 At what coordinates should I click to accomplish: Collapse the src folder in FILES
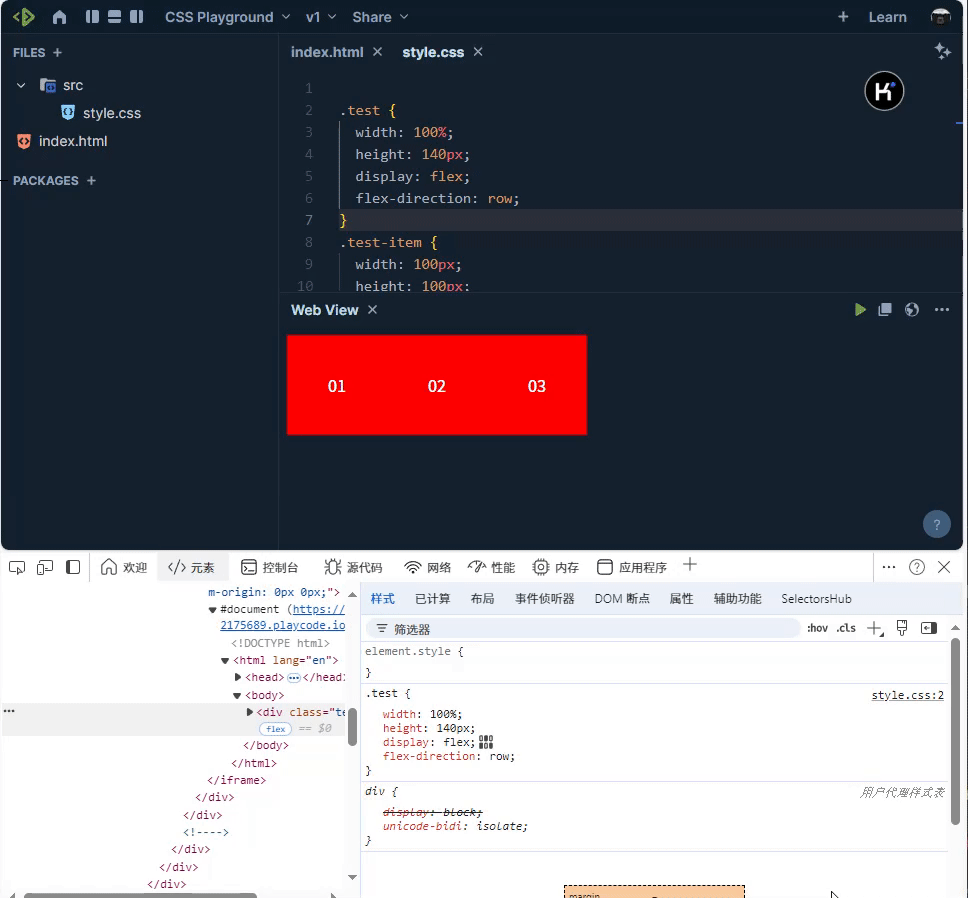20,85
